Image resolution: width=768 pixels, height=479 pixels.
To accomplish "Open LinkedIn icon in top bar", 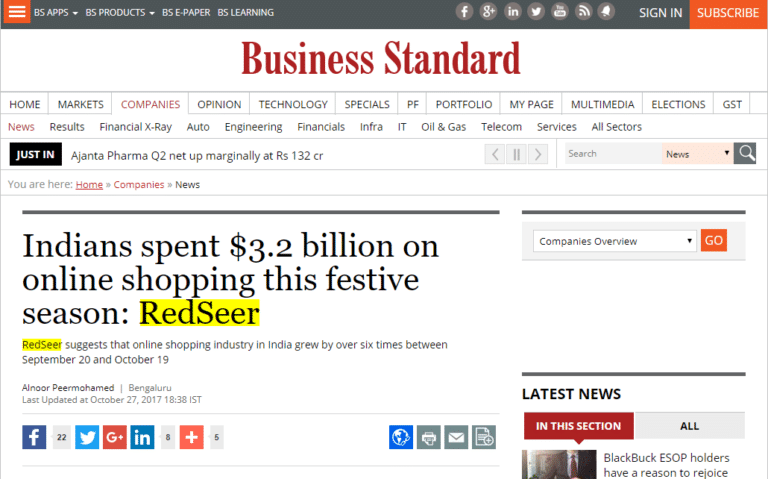I will 512,11.
